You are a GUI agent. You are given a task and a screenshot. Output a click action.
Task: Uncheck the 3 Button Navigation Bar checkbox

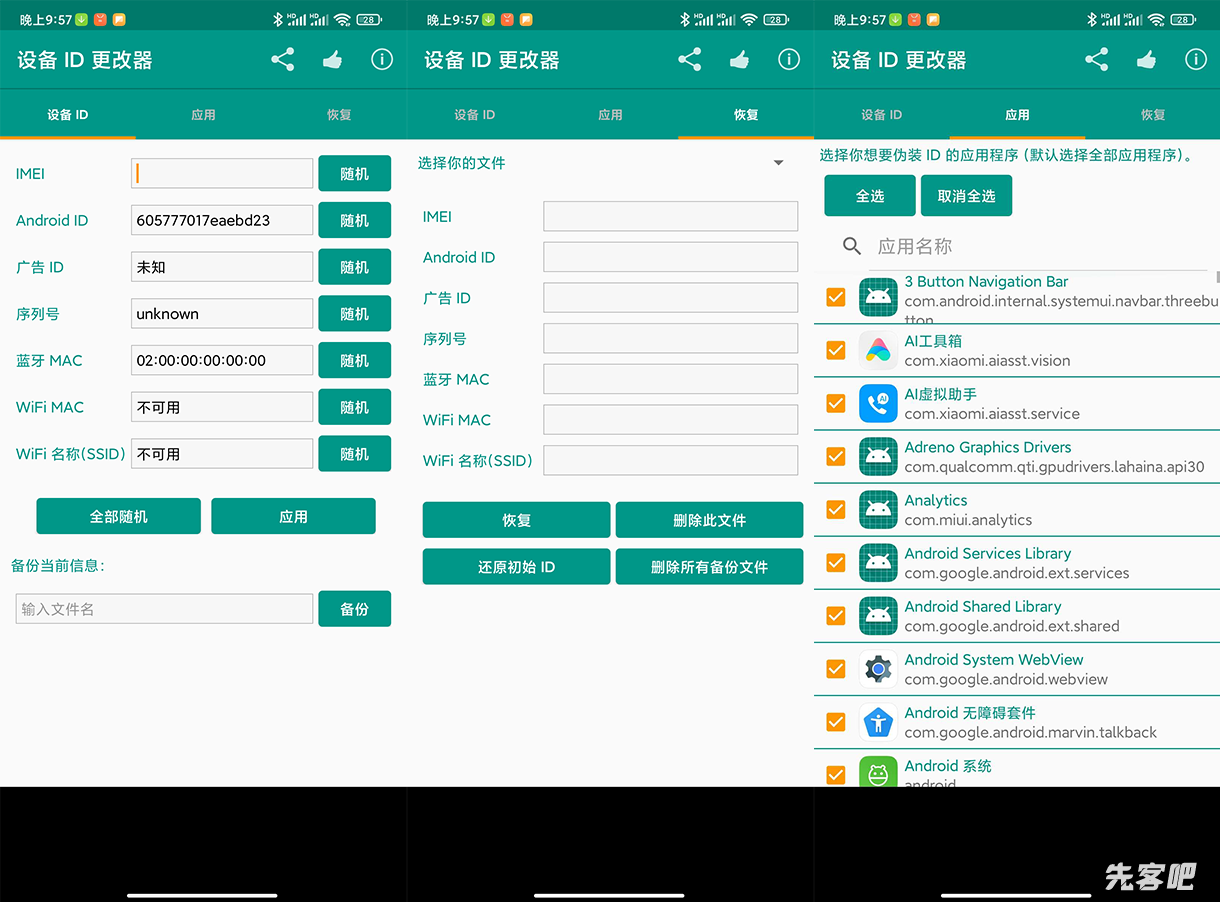click(836, 298)
